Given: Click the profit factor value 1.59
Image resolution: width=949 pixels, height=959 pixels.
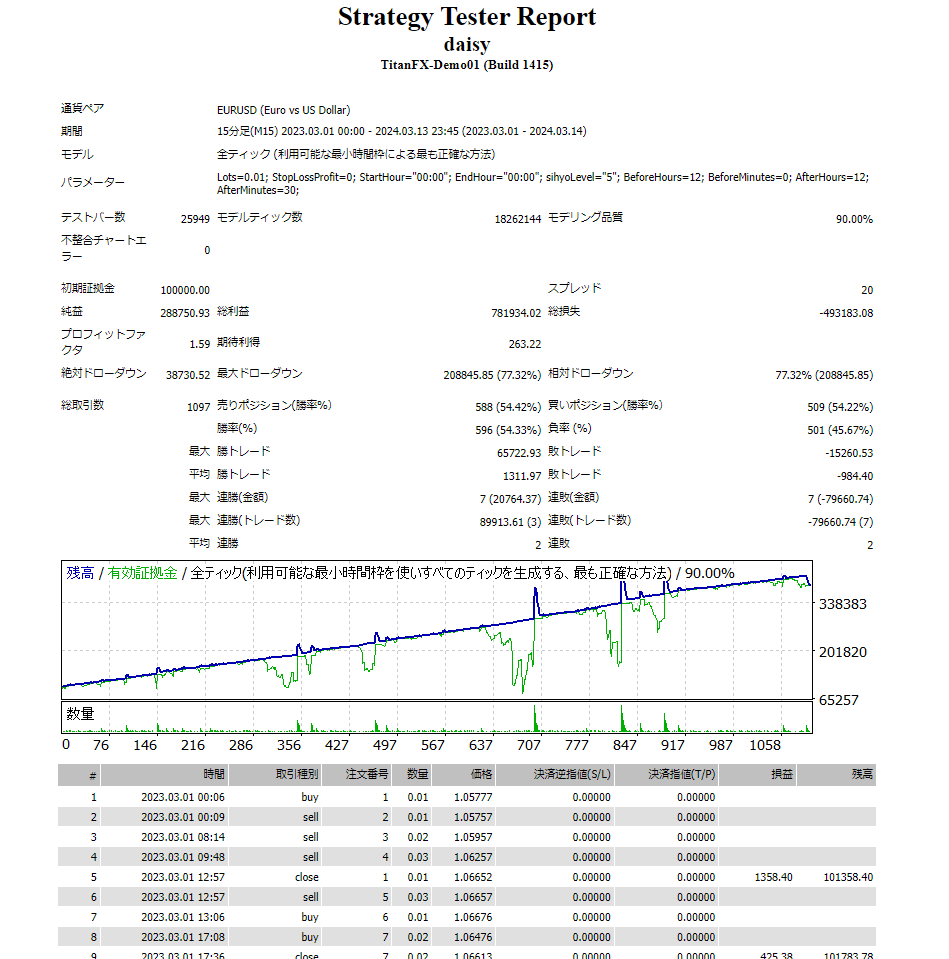Looking at the screenshot, I should click(199, 344).
